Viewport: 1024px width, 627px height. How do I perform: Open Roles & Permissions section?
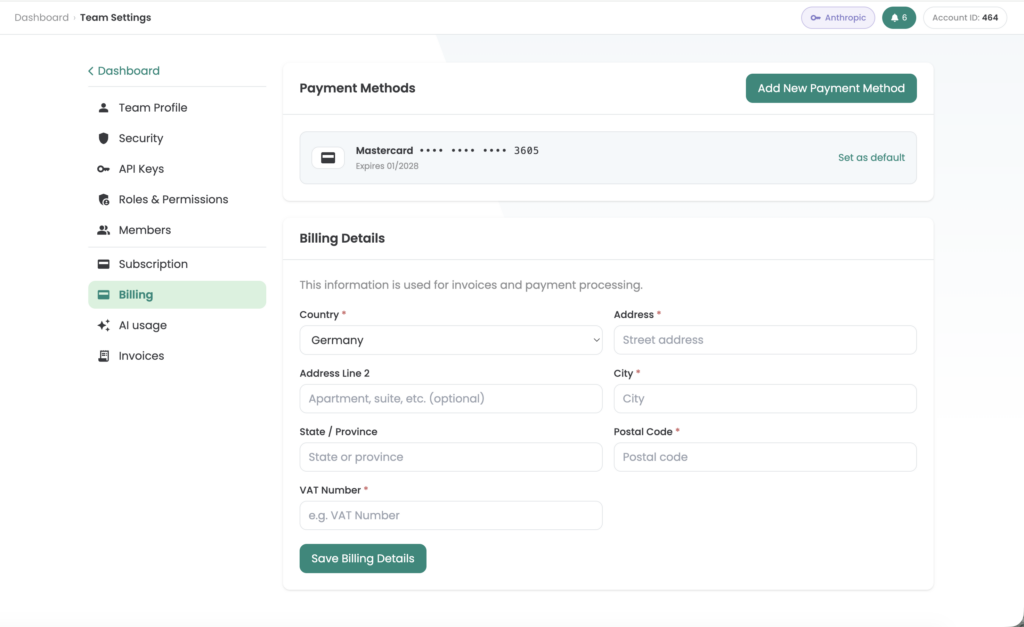(x=177, y=200)
